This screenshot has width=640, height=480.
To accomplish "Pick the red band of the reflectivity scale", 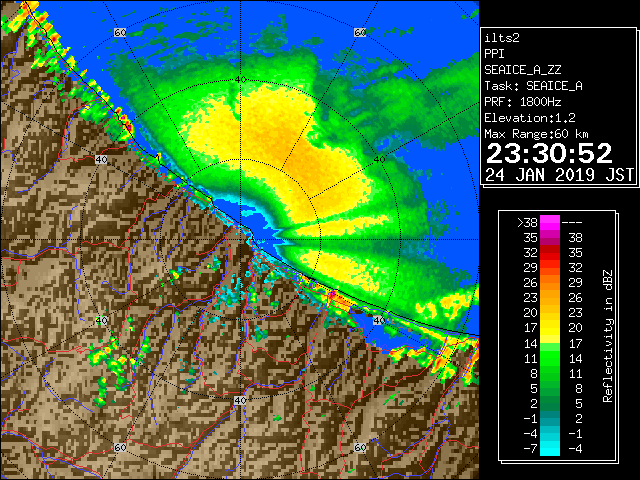I will click(550, 253).
